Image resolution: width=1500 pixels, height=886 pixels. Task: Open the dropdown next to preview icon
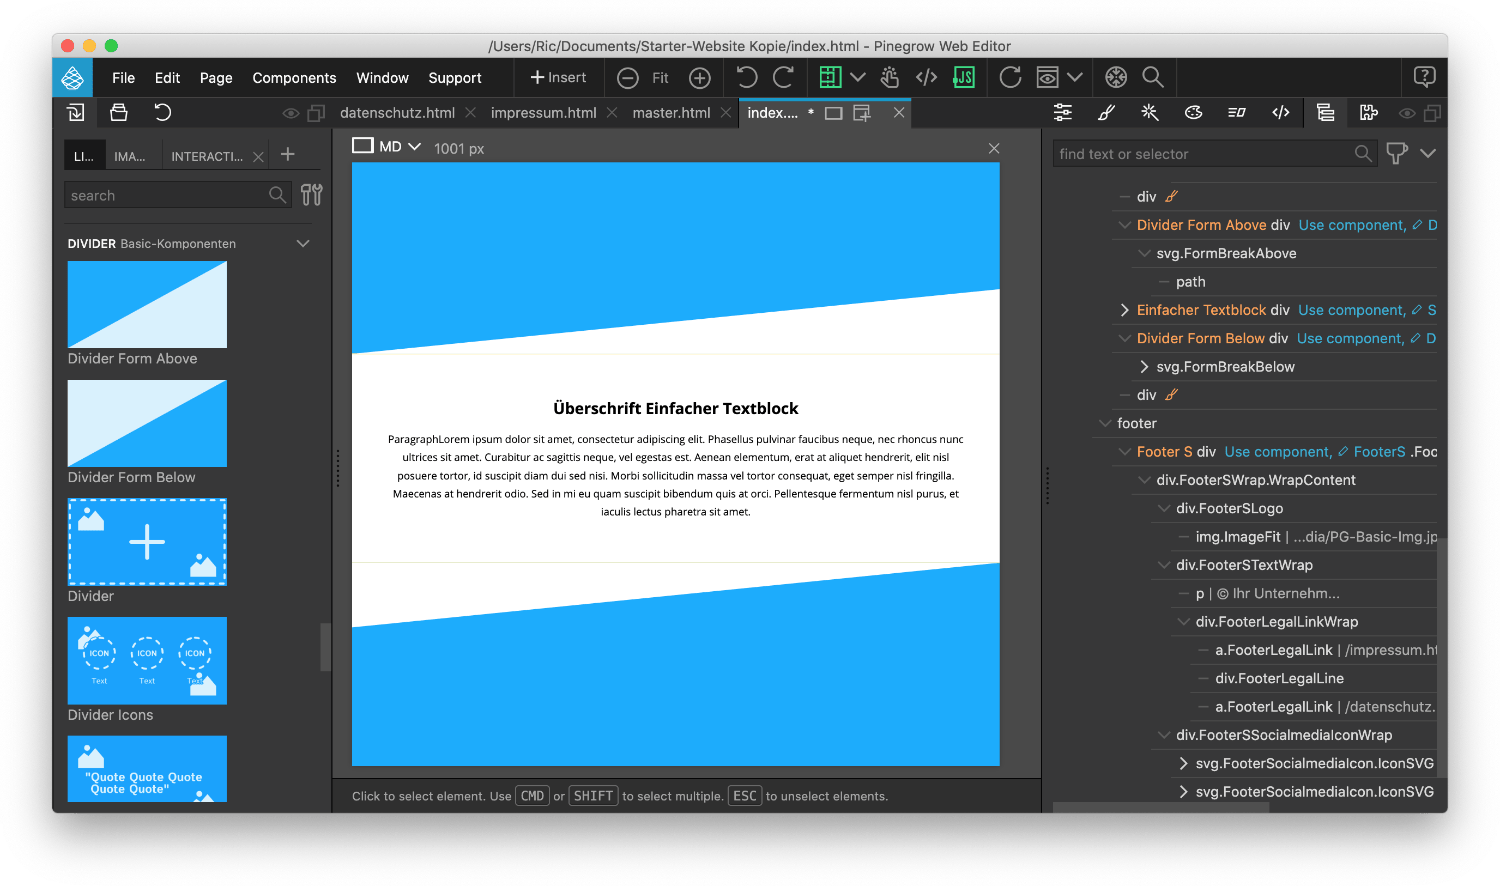pyautogui.click(x=1075, y=77)
